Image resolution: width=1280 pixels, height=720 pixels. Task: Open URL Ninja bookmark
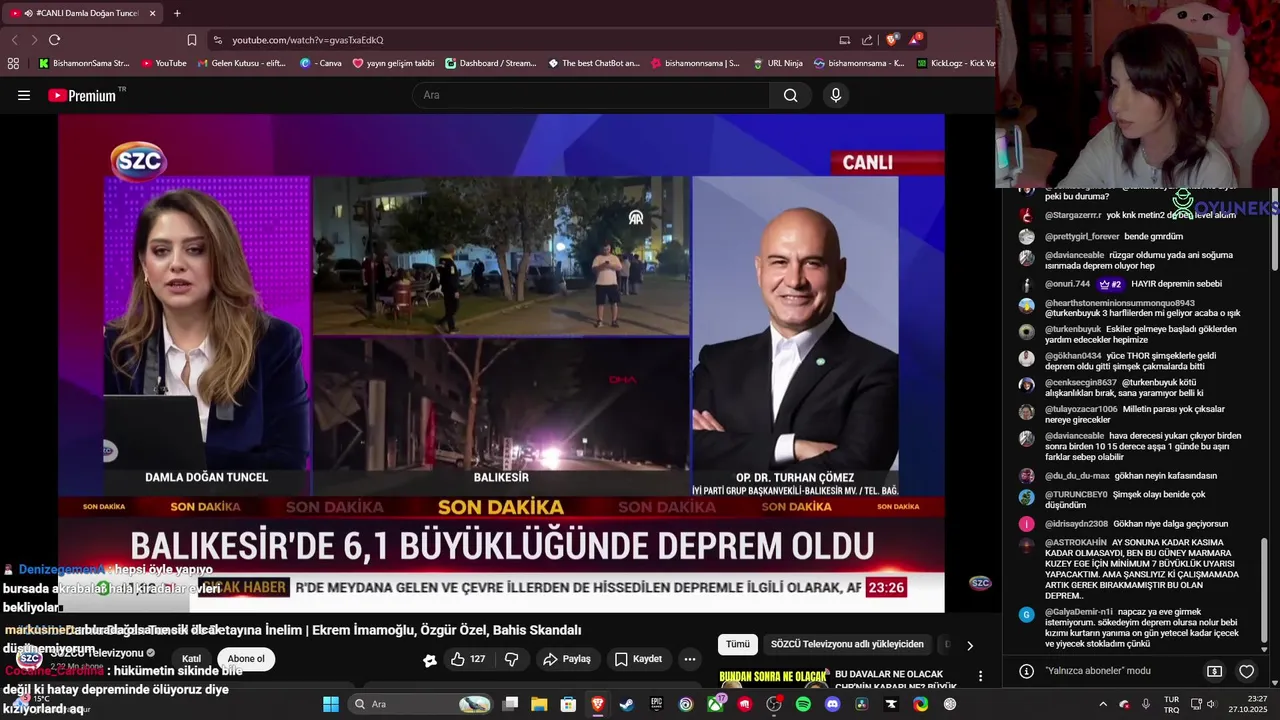(777, 63)
